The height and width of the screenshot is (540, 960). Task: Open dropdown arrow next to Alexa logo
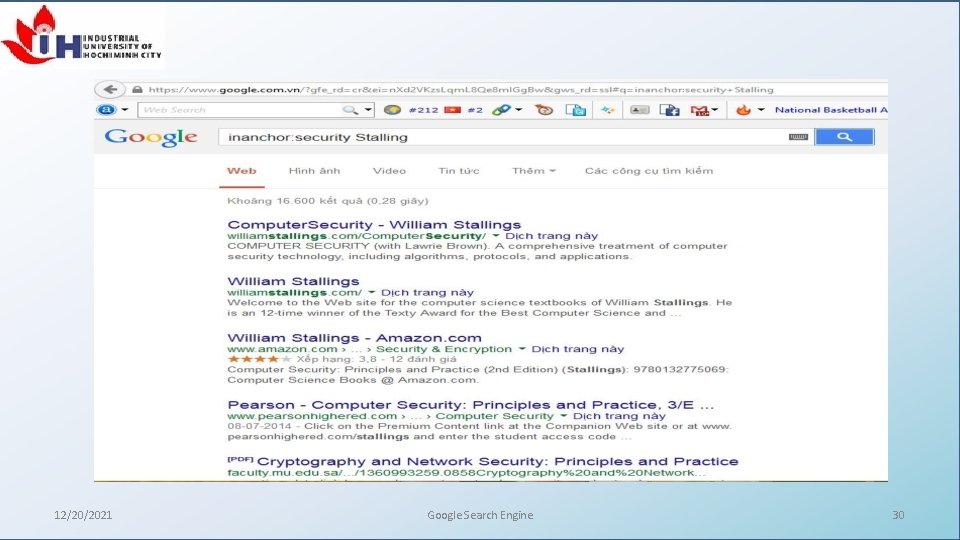click(x=125, y=110)
